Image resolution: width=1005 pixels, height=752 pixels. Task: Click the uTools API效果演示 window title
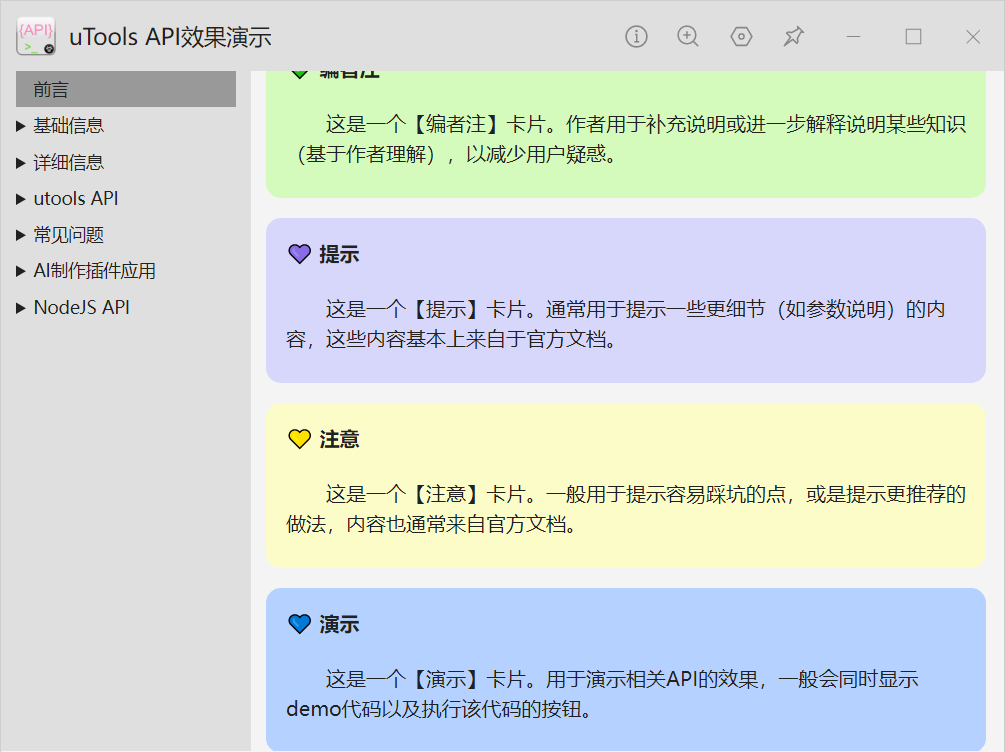170,37
